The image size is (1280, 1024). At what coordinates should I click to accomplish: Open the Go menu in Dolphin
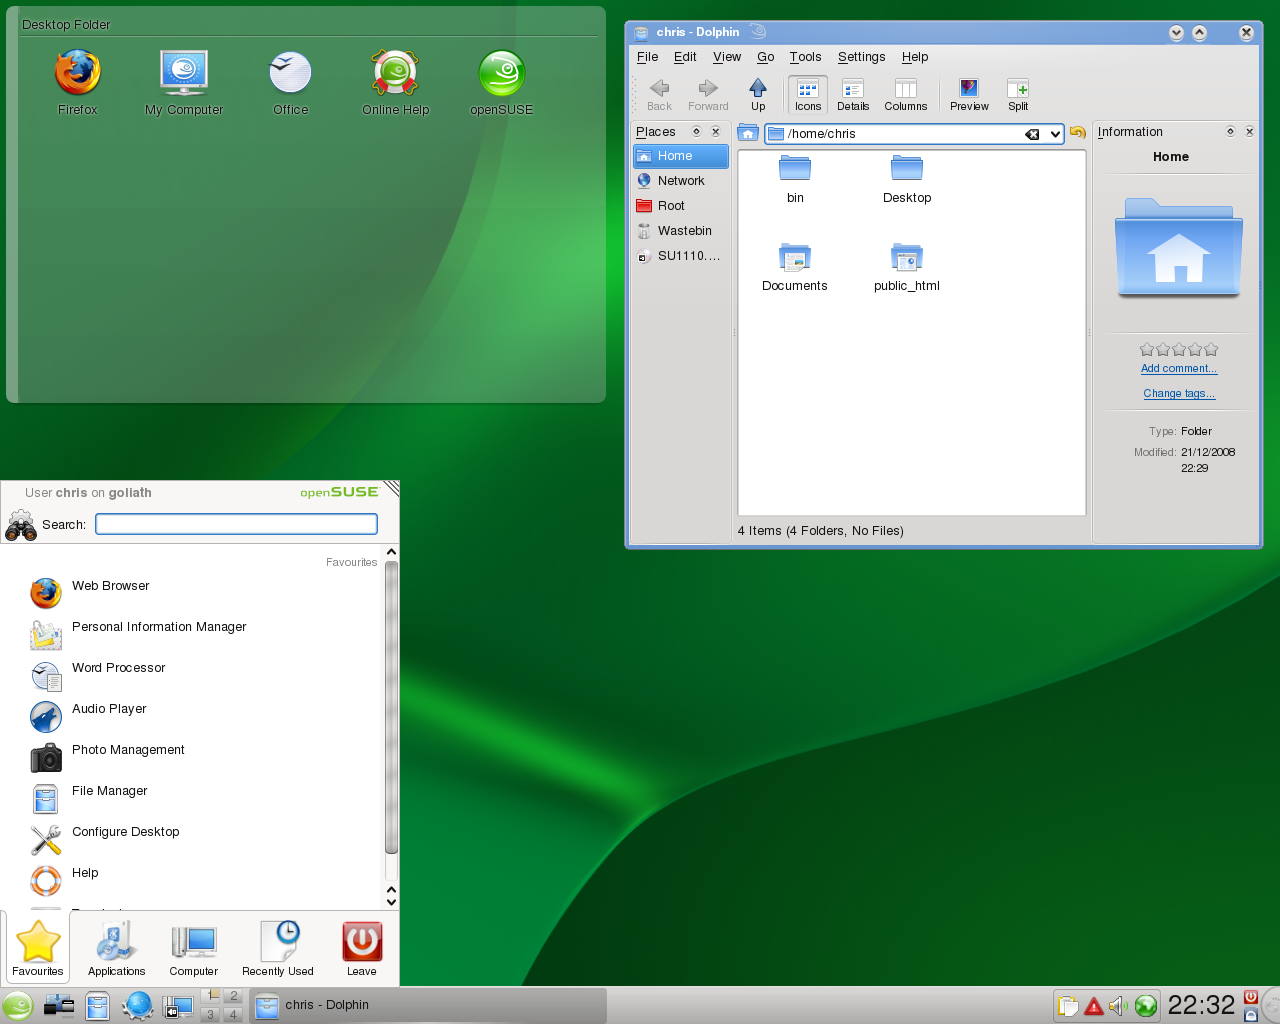click(766, 57)
